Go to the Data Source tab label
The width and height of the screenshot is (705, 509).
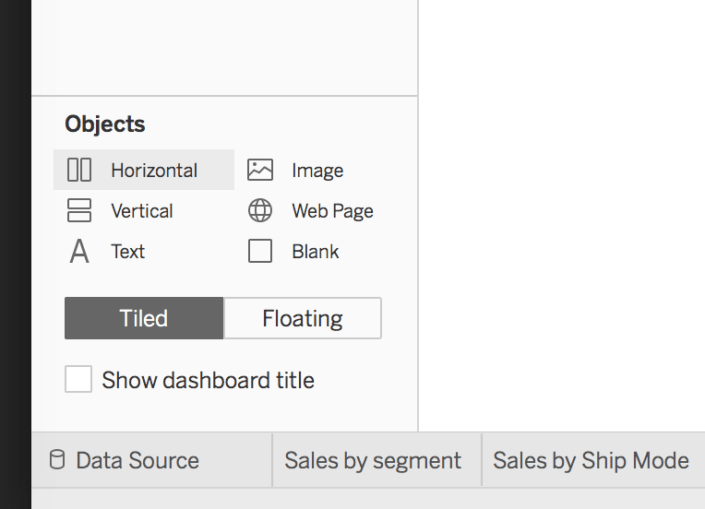(x=137, y=460)
